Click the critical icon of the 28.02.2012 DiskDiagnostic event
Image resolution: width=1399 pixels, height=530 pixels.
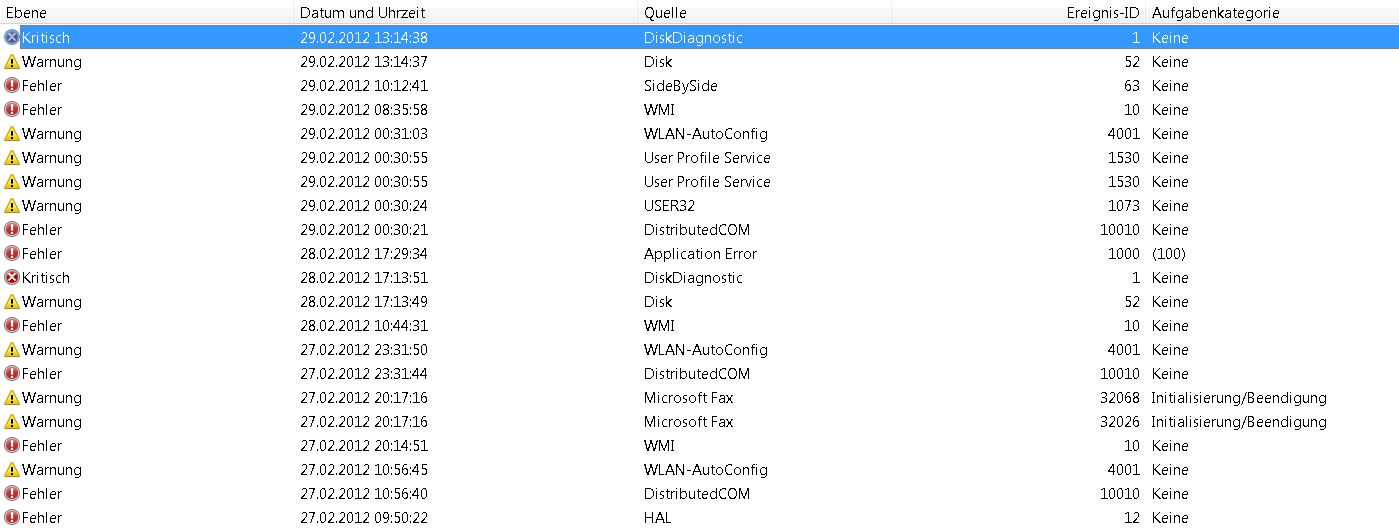click(12, 278)
